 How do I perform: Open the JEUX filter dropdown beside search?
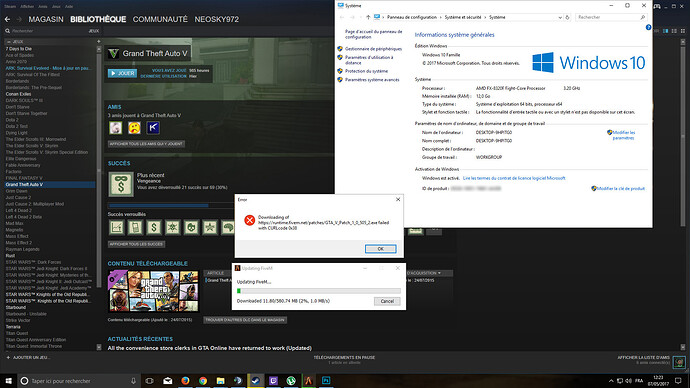coord(94,31)
